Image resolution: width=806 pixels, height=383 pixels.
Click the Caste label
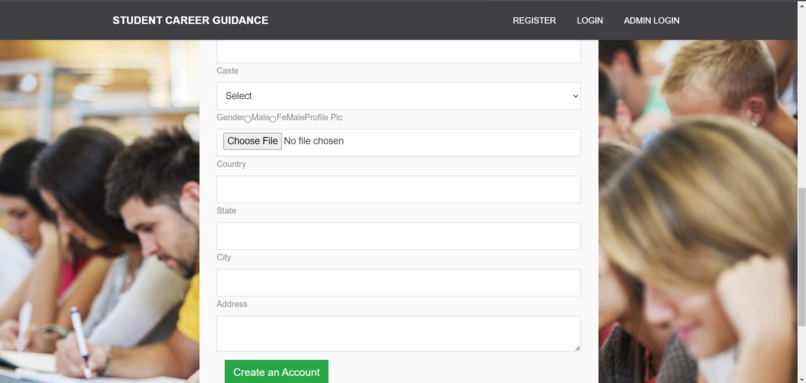pos(227,71)
